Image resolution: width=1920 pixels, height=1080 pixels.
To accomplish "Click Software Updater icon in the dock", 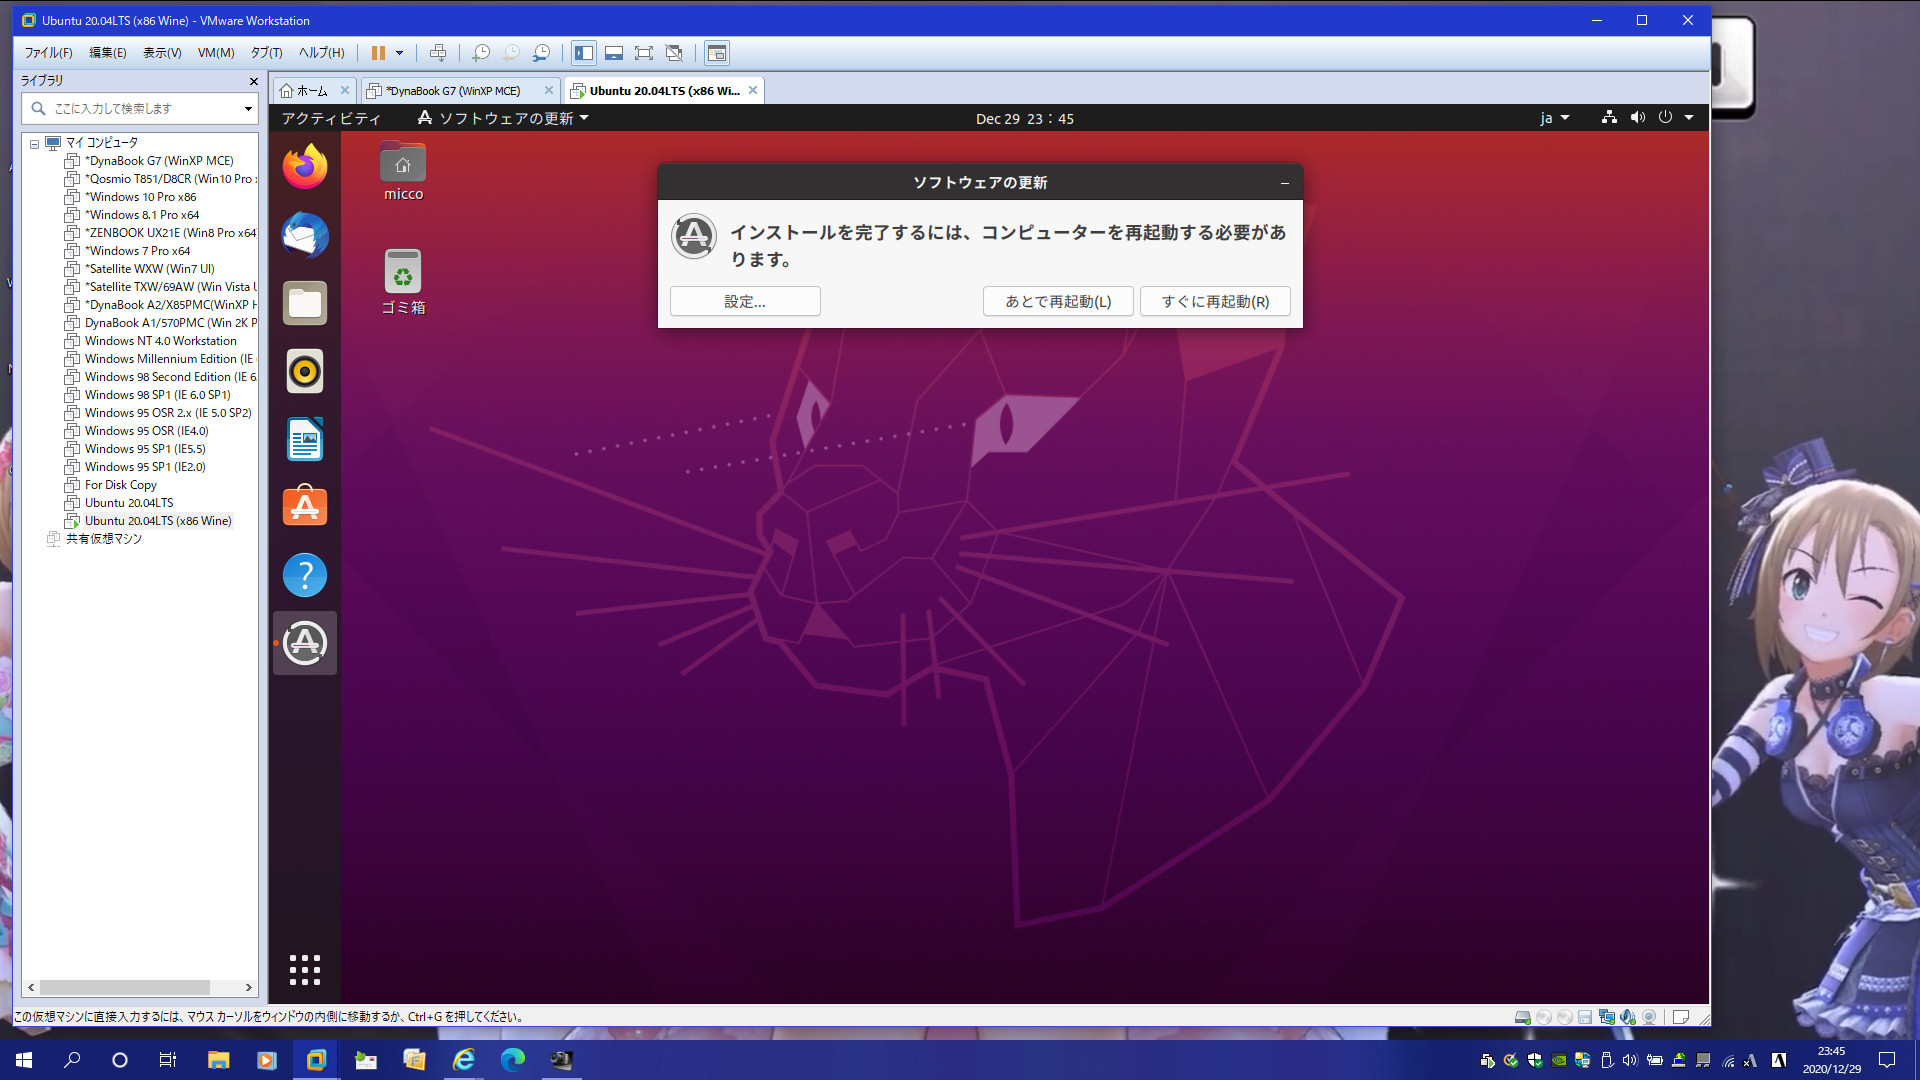I will click(x=305, y=643).
